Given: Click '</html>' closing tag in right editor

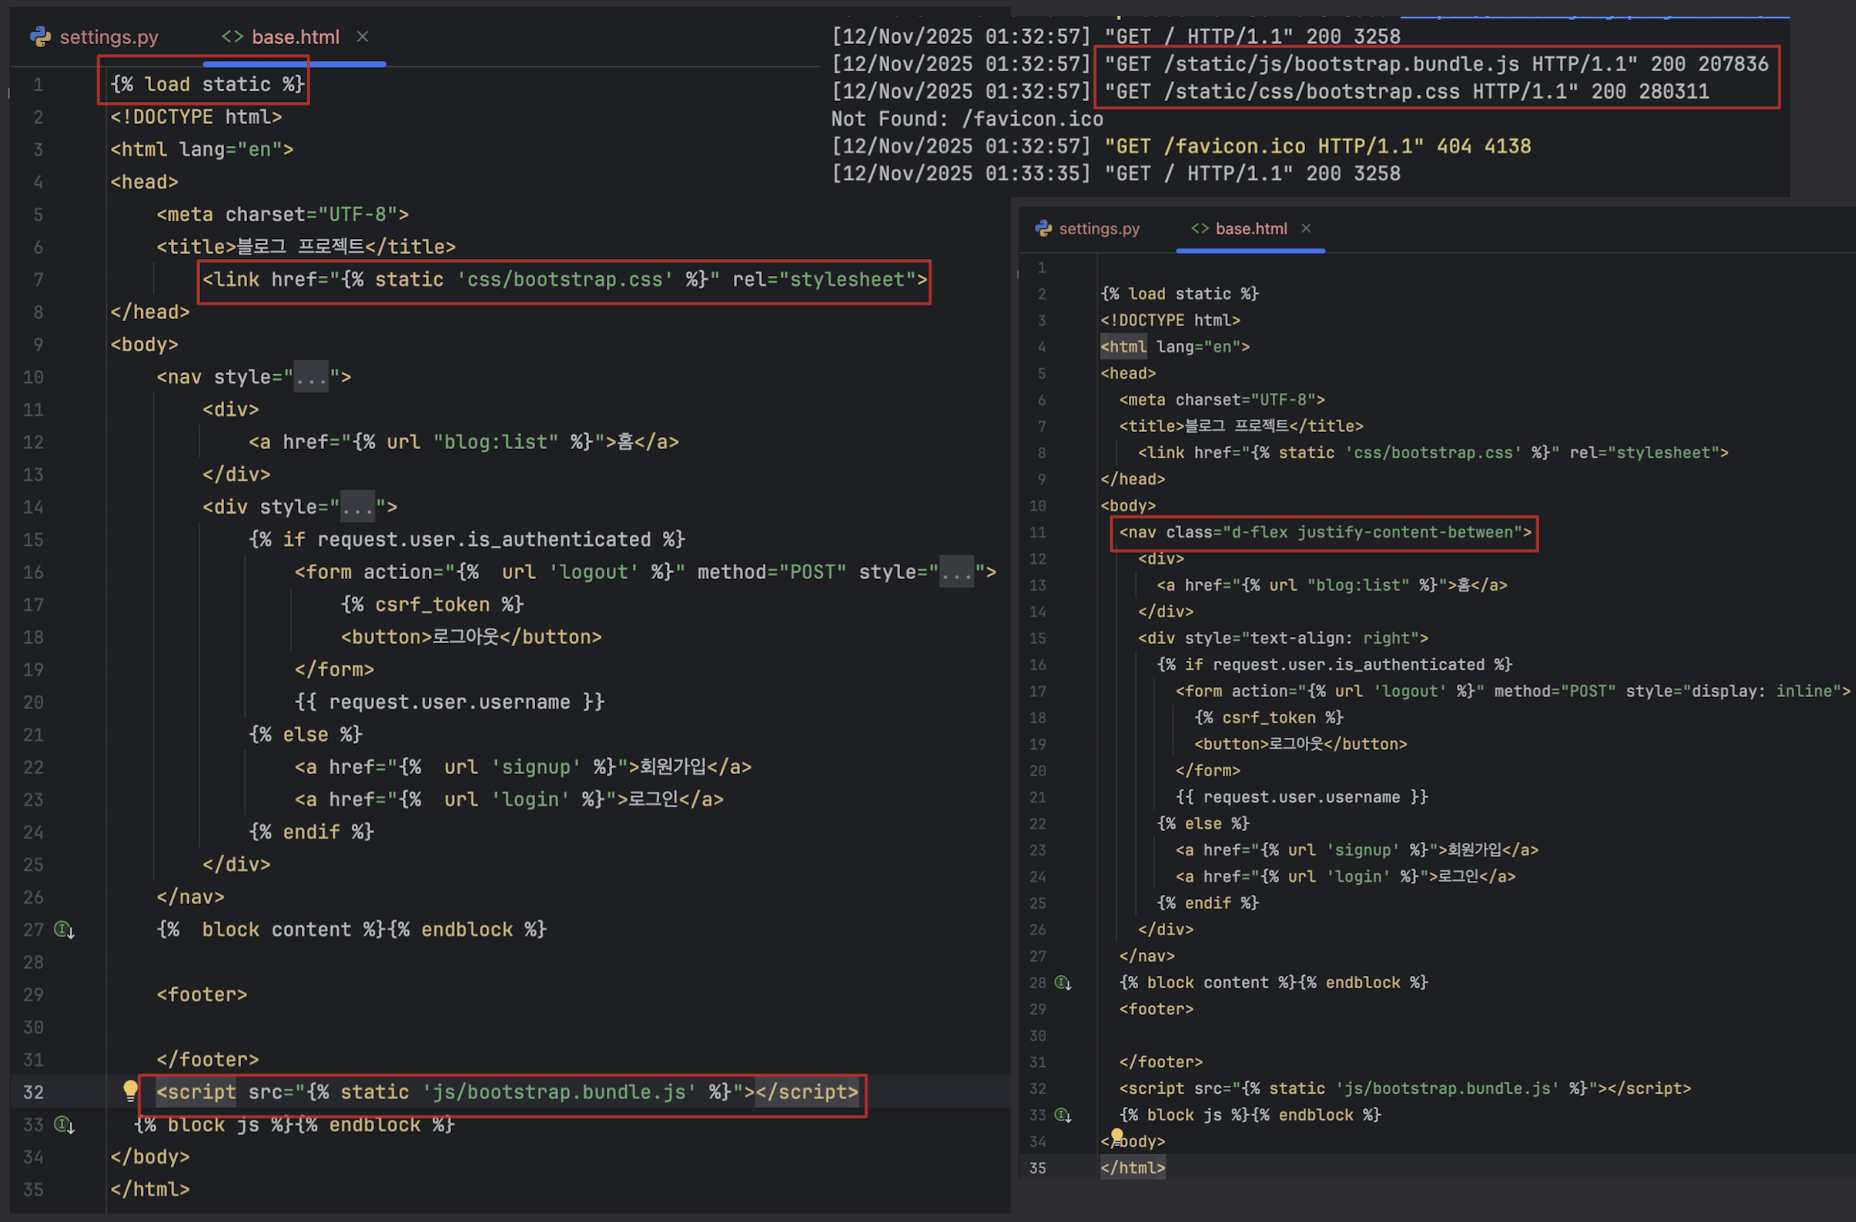Looking at the screenshot, I should 1133,1168.
